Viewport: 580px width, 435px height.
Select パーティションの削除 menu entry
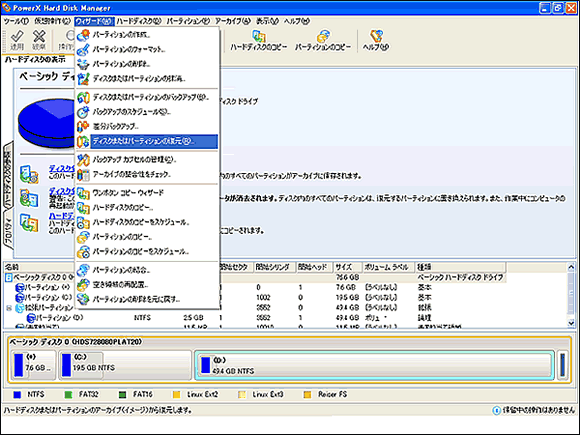[147, 64]
